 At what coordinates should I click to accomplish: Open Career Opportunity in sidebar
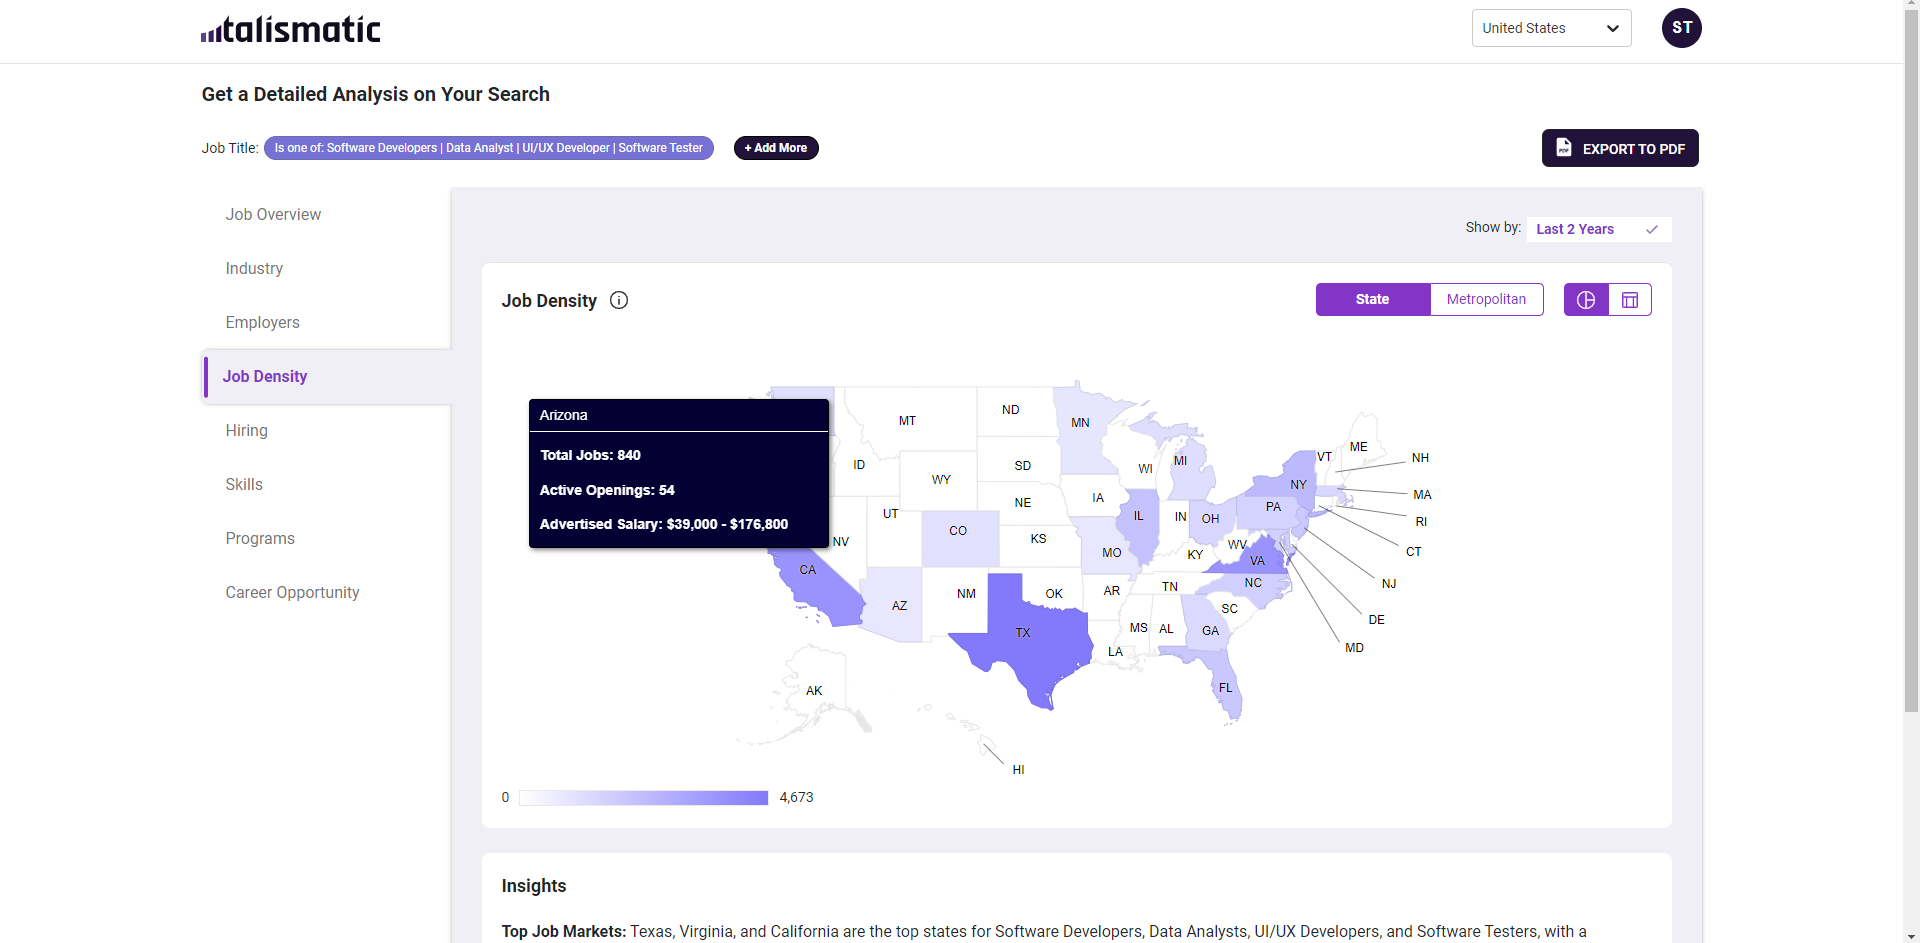pyautogui.click(x=292, y=593)
